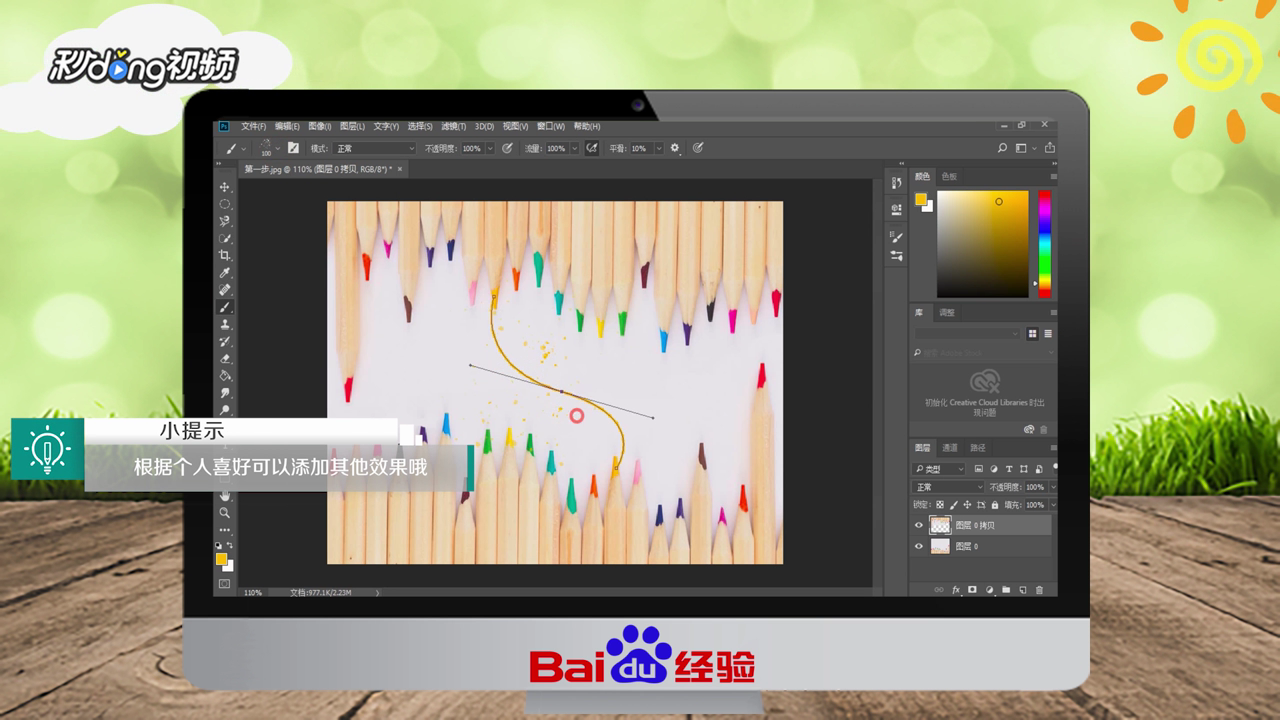Select the Paint Bucket tool
The width and height of the screenshot is (1280, 720).
[x=225, y=375]
